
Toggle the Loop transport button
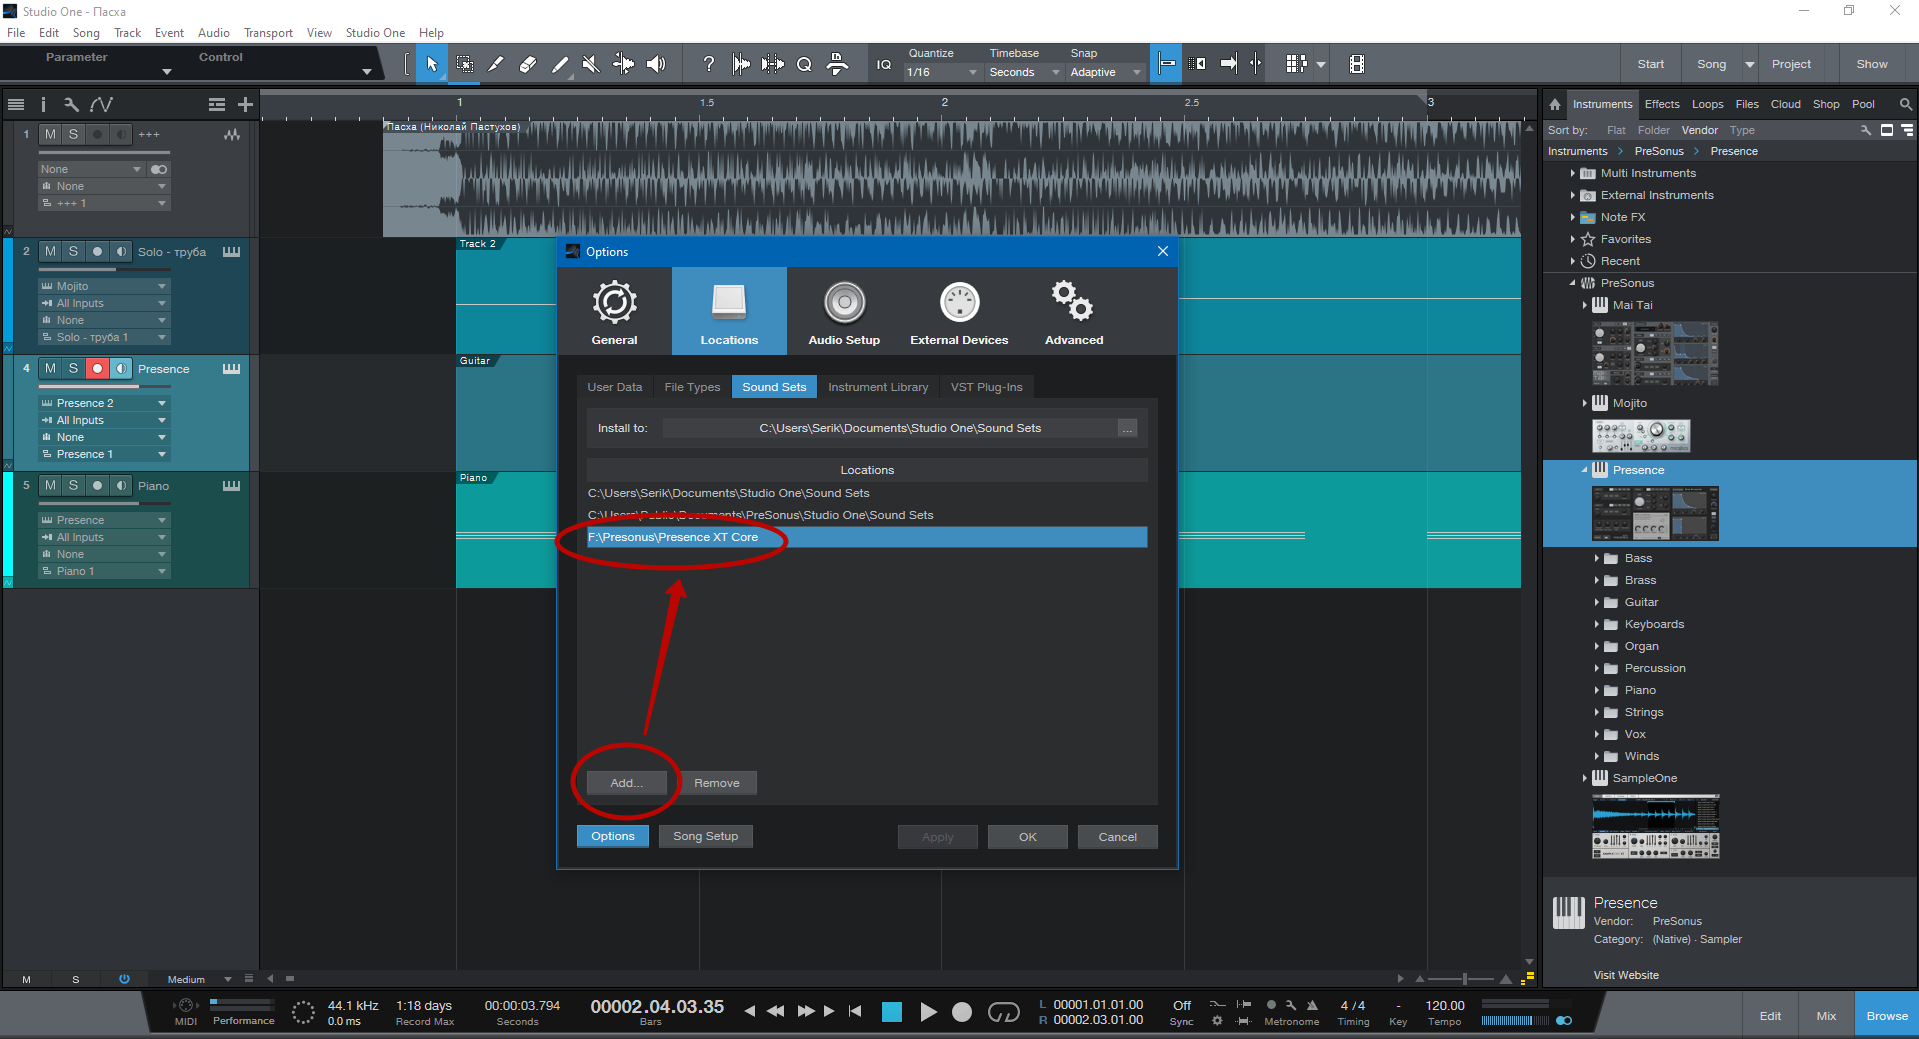click(x=1003, y=1012)
